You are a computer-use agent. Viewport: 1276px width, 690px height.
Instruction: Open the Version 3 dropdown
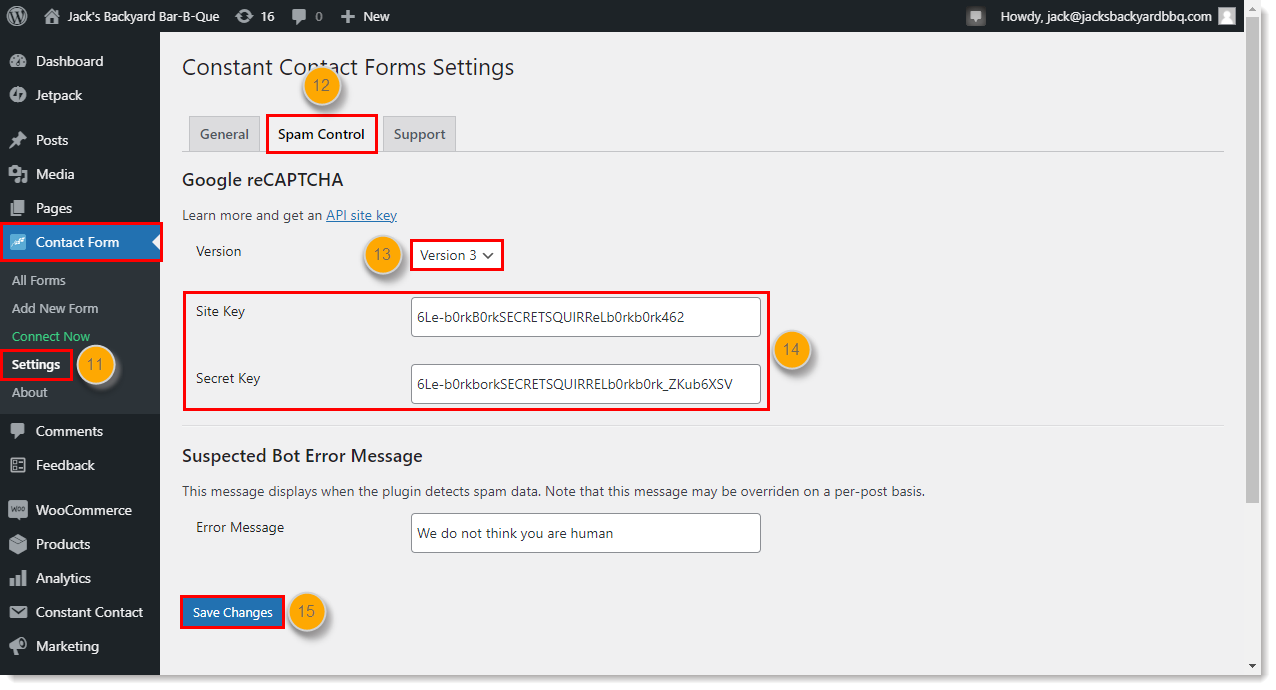[x=456, y=255]
